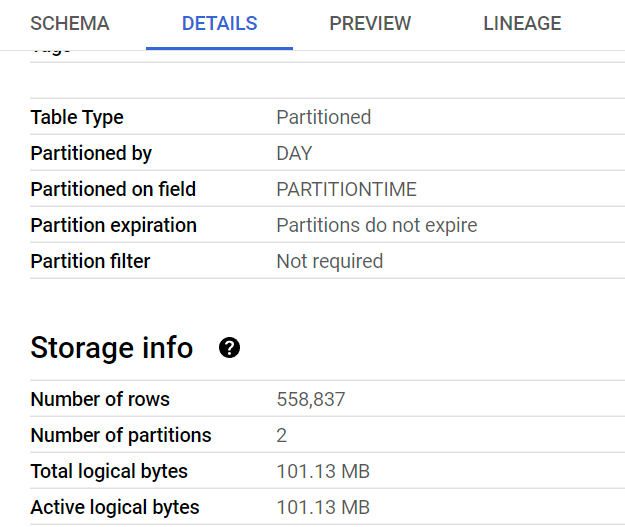The image size is (625, 527).
Task: Select the Partitioned table type value
Action: click(323, 117)
